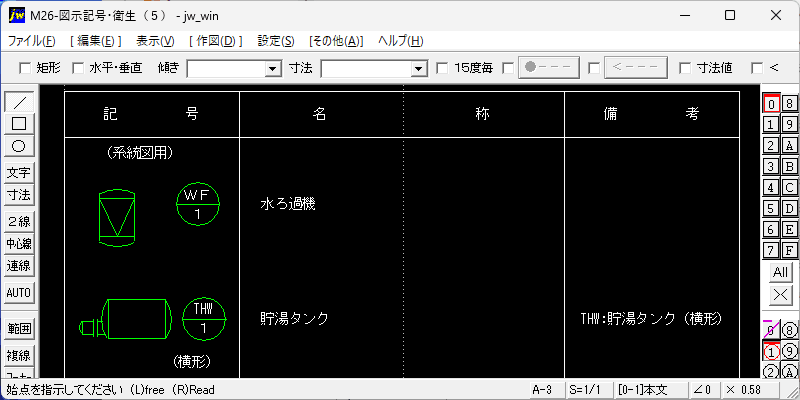Click the S=1/1 scale status button
The image size is (800, 400).
[x=589, y=390]
